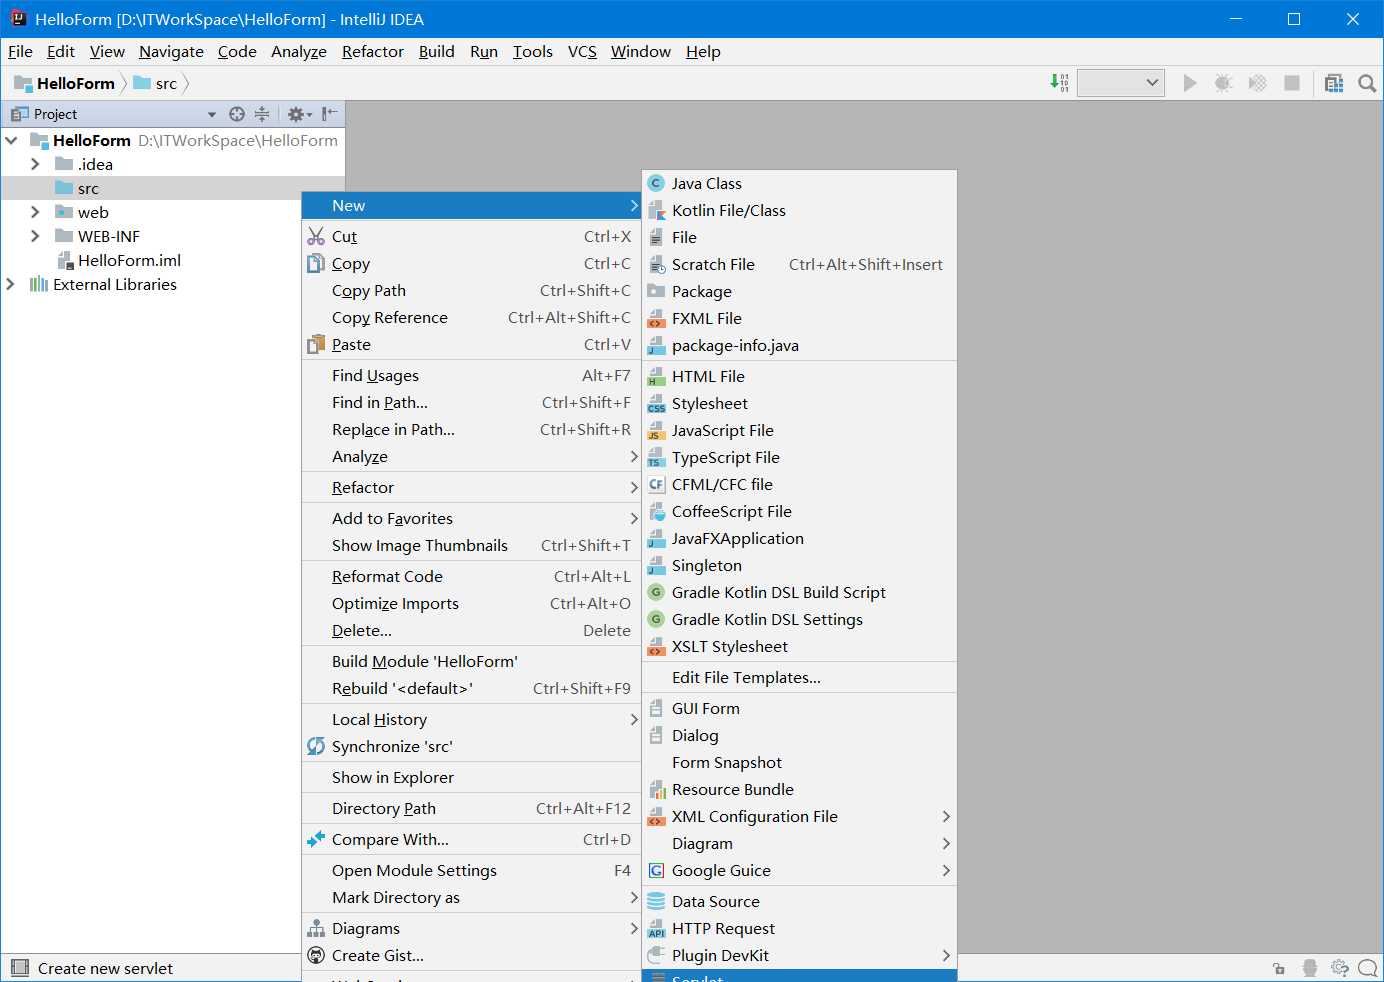Open the Analyze menu in menu bar
The width and height of the screenshot is (1384, 982).
pos(299,51)
